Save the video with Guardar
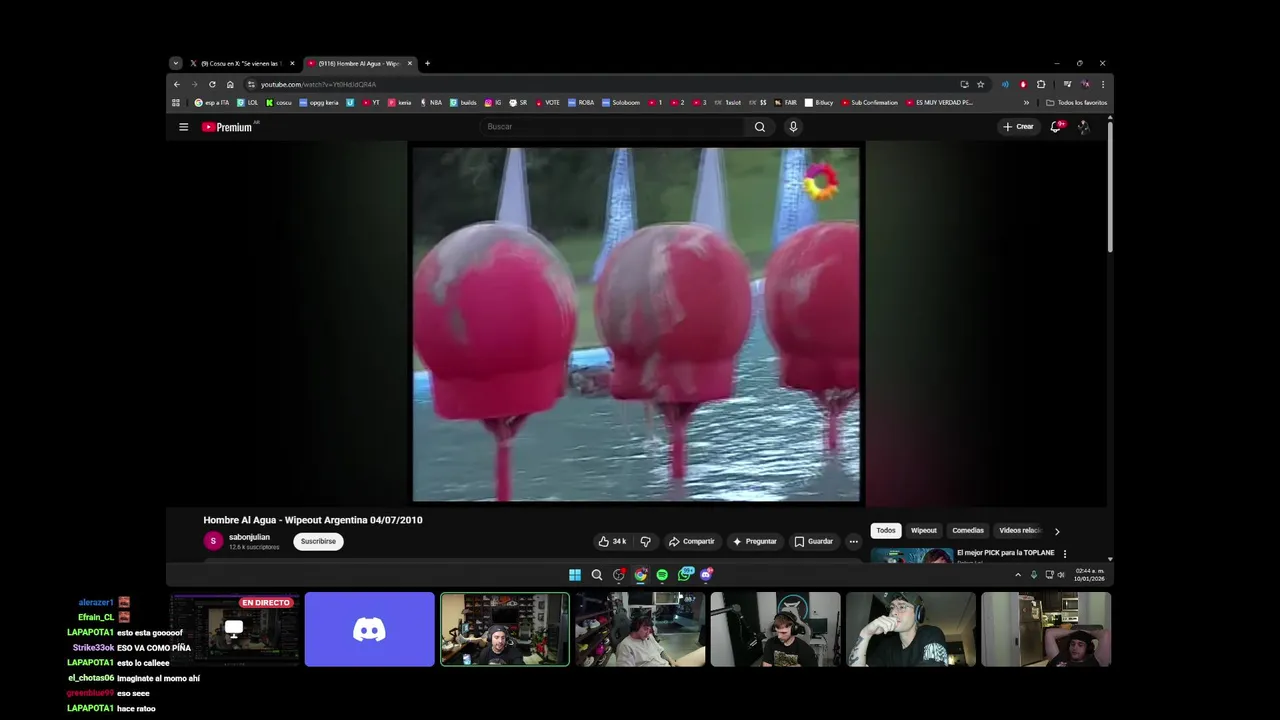The height and width of the screenshot is (720, 1280). click(813, 541)
